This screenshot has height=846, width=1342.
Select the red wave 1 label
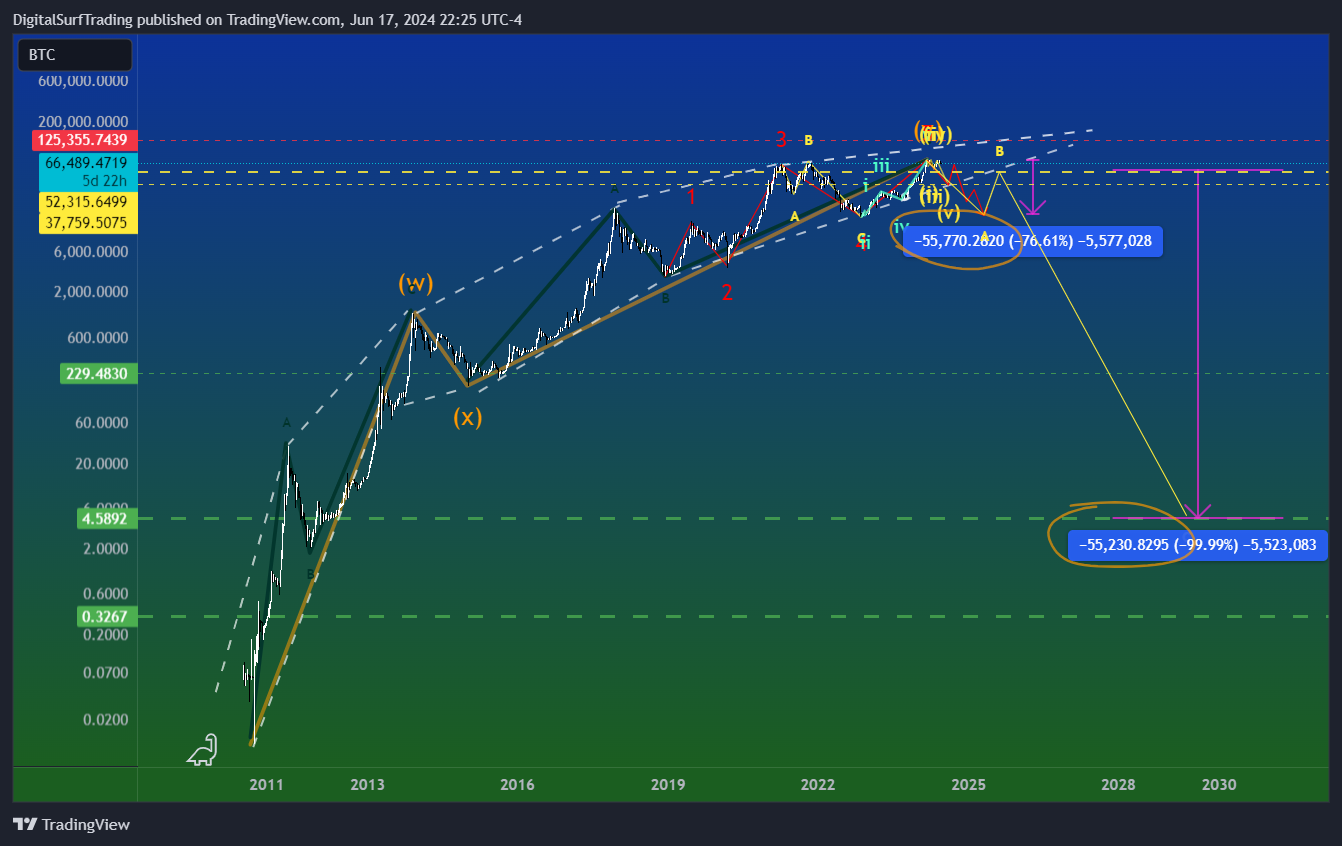691,196
